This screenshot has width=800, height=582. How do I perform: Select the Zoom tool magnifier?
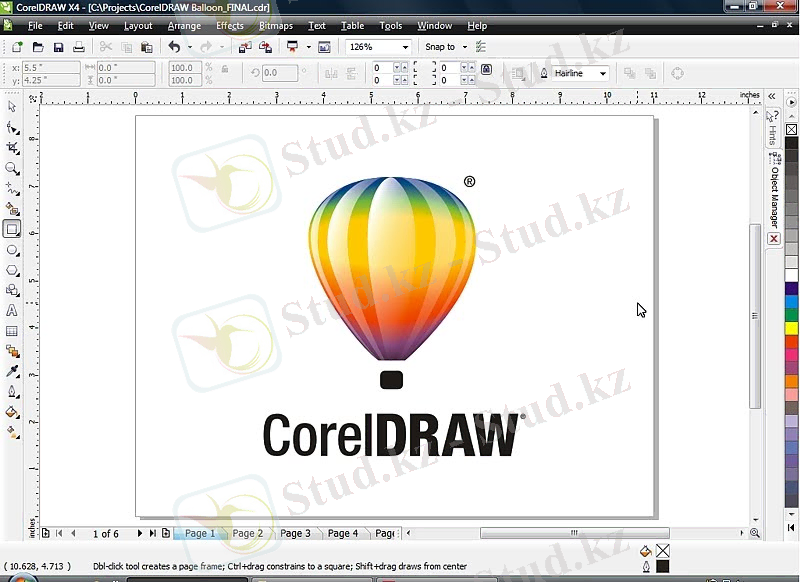coord(12,168)
